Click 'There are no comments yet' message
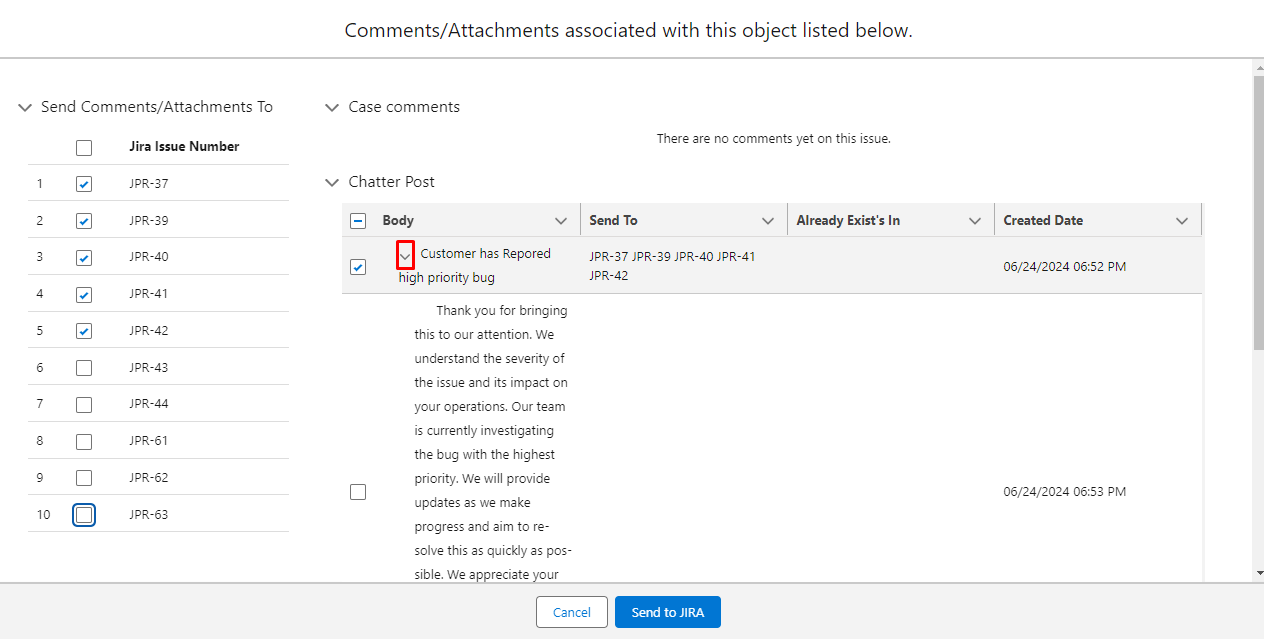 coord(773,139)
